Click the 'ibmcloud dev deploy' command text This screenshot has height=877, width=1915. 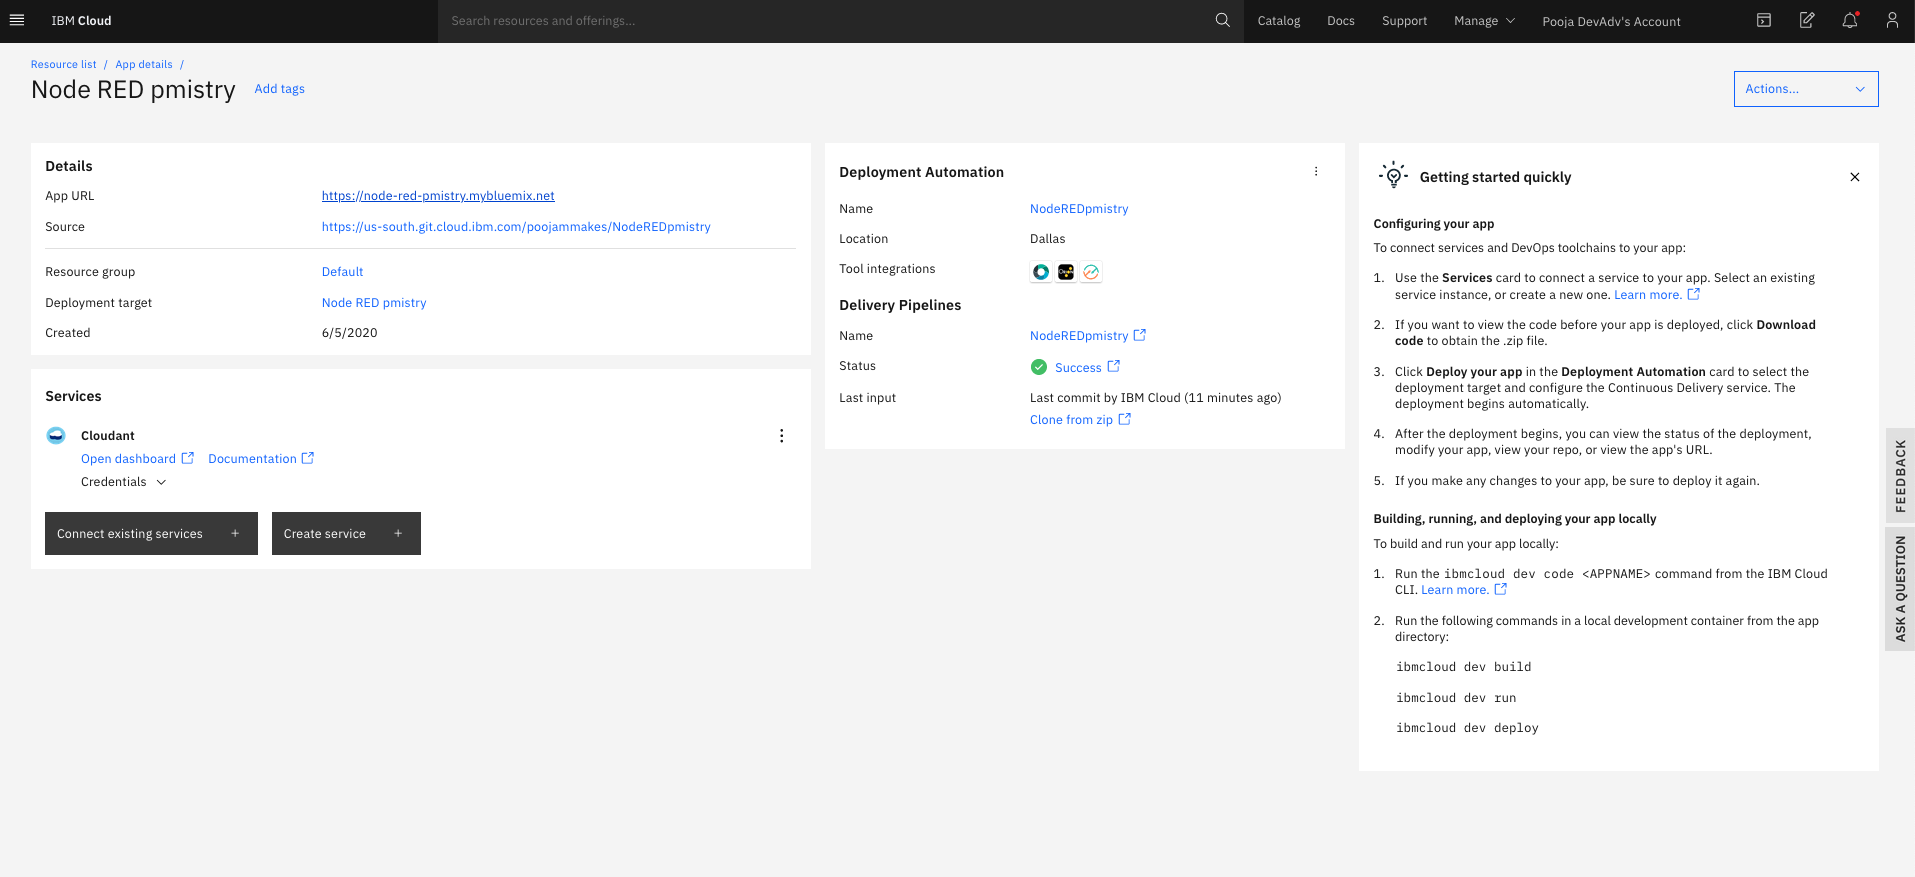(1467, 728)
